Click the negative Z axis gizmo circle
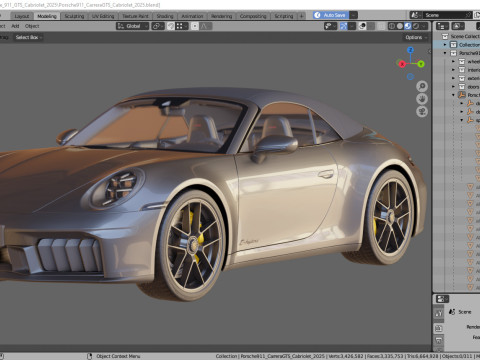Image resolution: width=480 pixels, height=360 pixels. [410, 76]
